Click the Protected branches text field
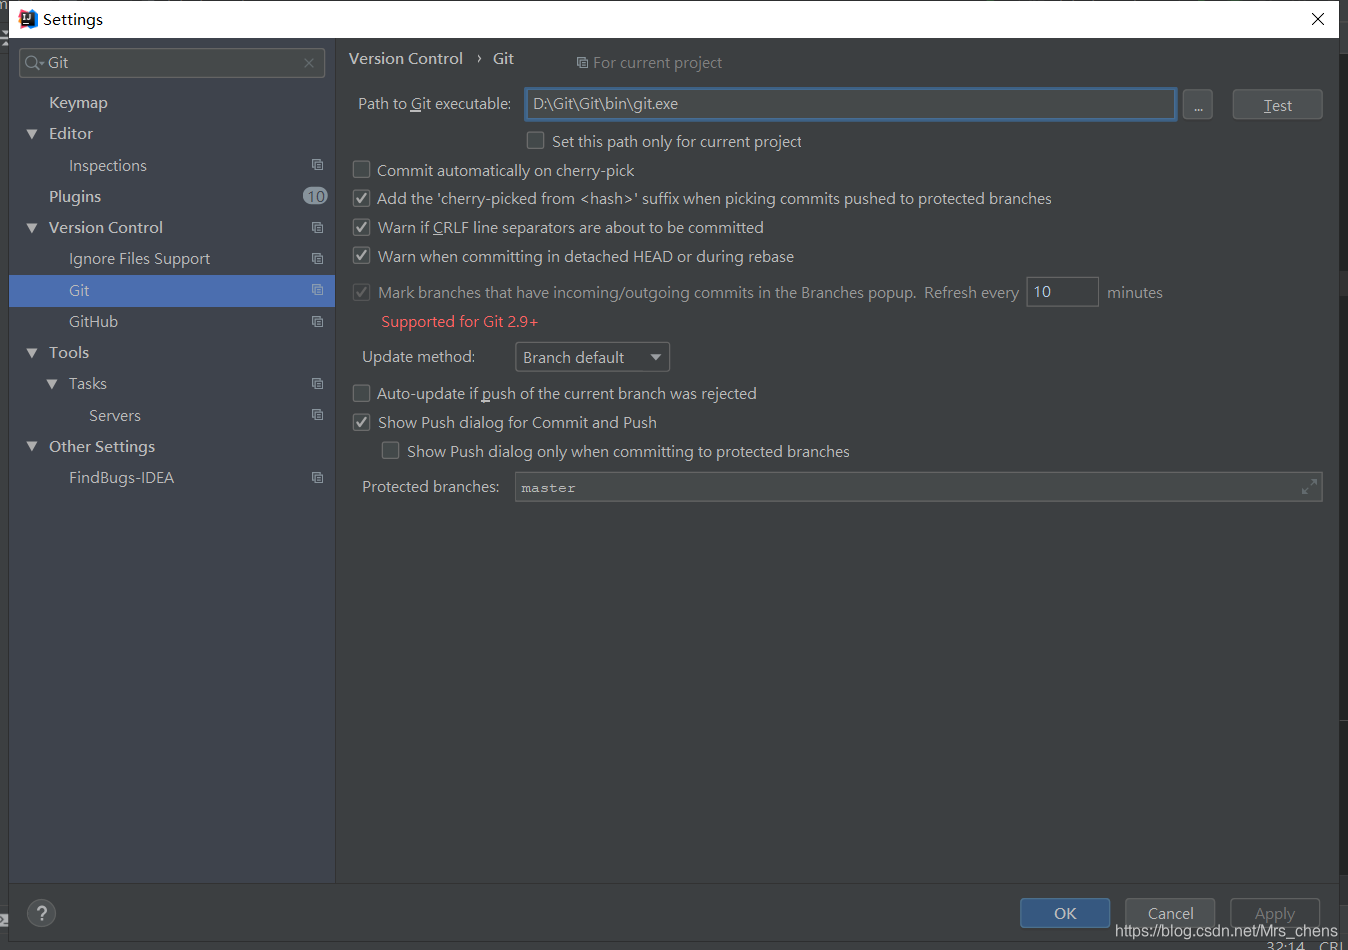 [x=918, y=487]
